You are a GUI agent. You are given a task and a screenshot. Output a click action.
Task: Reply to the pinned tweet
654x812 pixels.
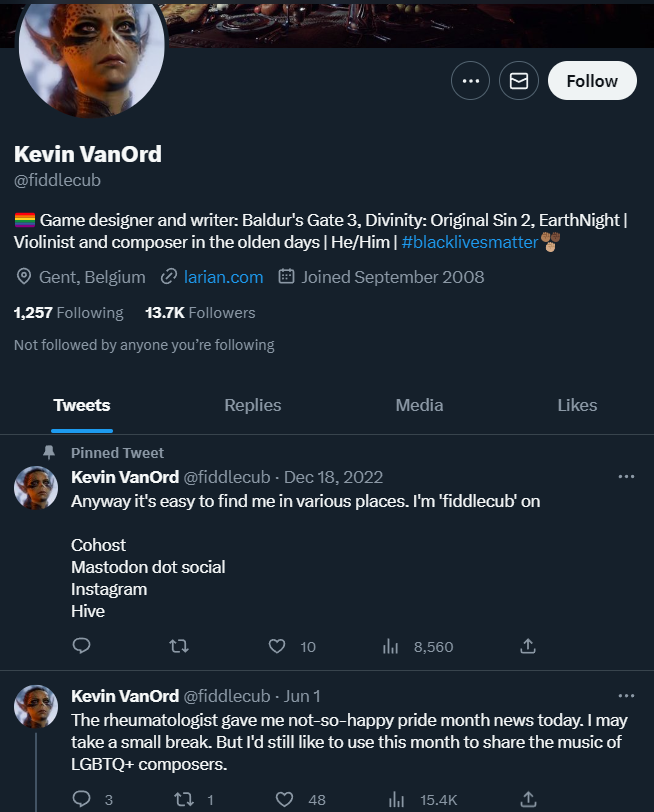coord(81,646)
